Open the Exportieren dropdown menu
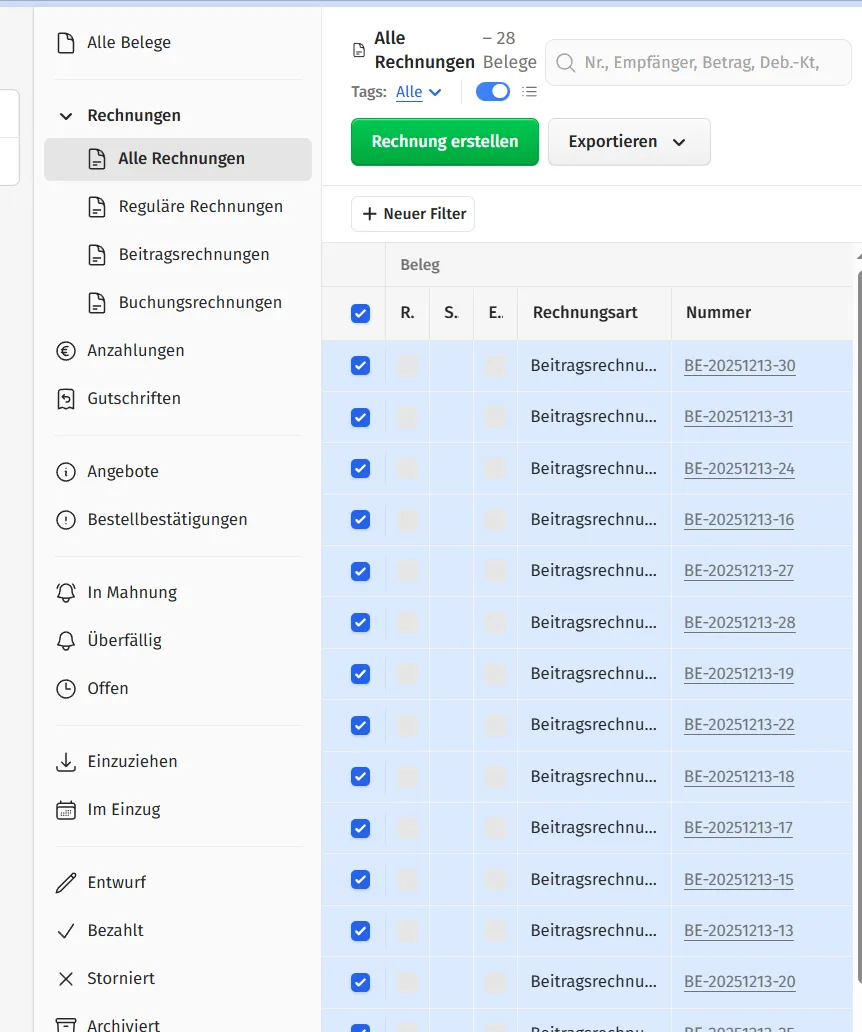This screenshot has width=862, height=1032. [629, 142]
